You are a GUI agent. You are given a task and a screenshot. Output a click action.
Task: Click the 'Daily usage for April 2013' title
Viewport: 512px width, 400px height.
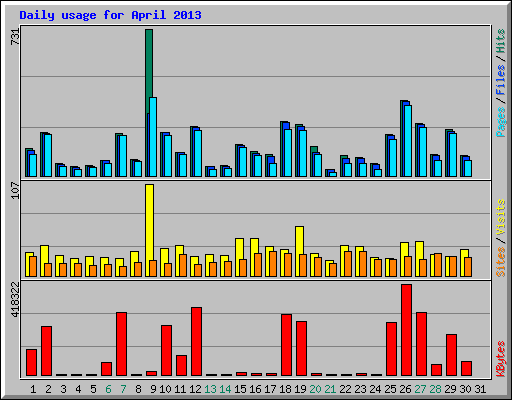pyautogui.click(x=110, y=15)
